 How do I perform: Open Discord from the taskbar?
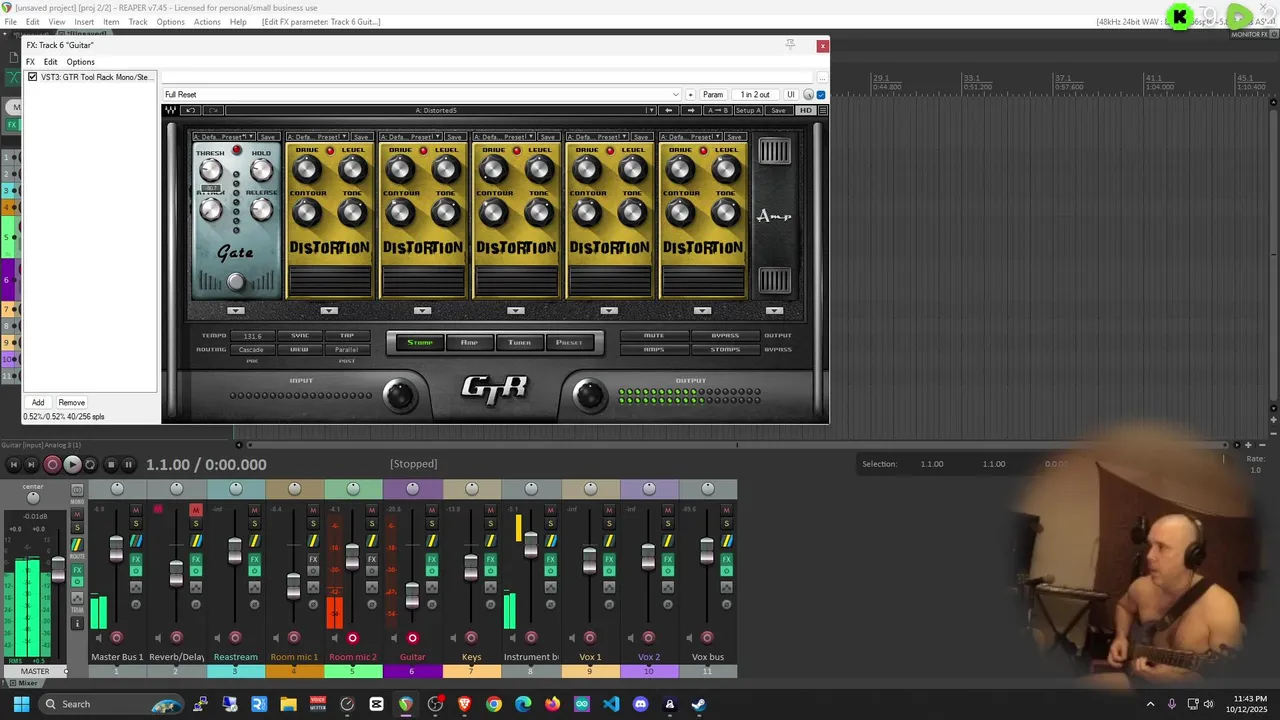click(x=640, y=704)
